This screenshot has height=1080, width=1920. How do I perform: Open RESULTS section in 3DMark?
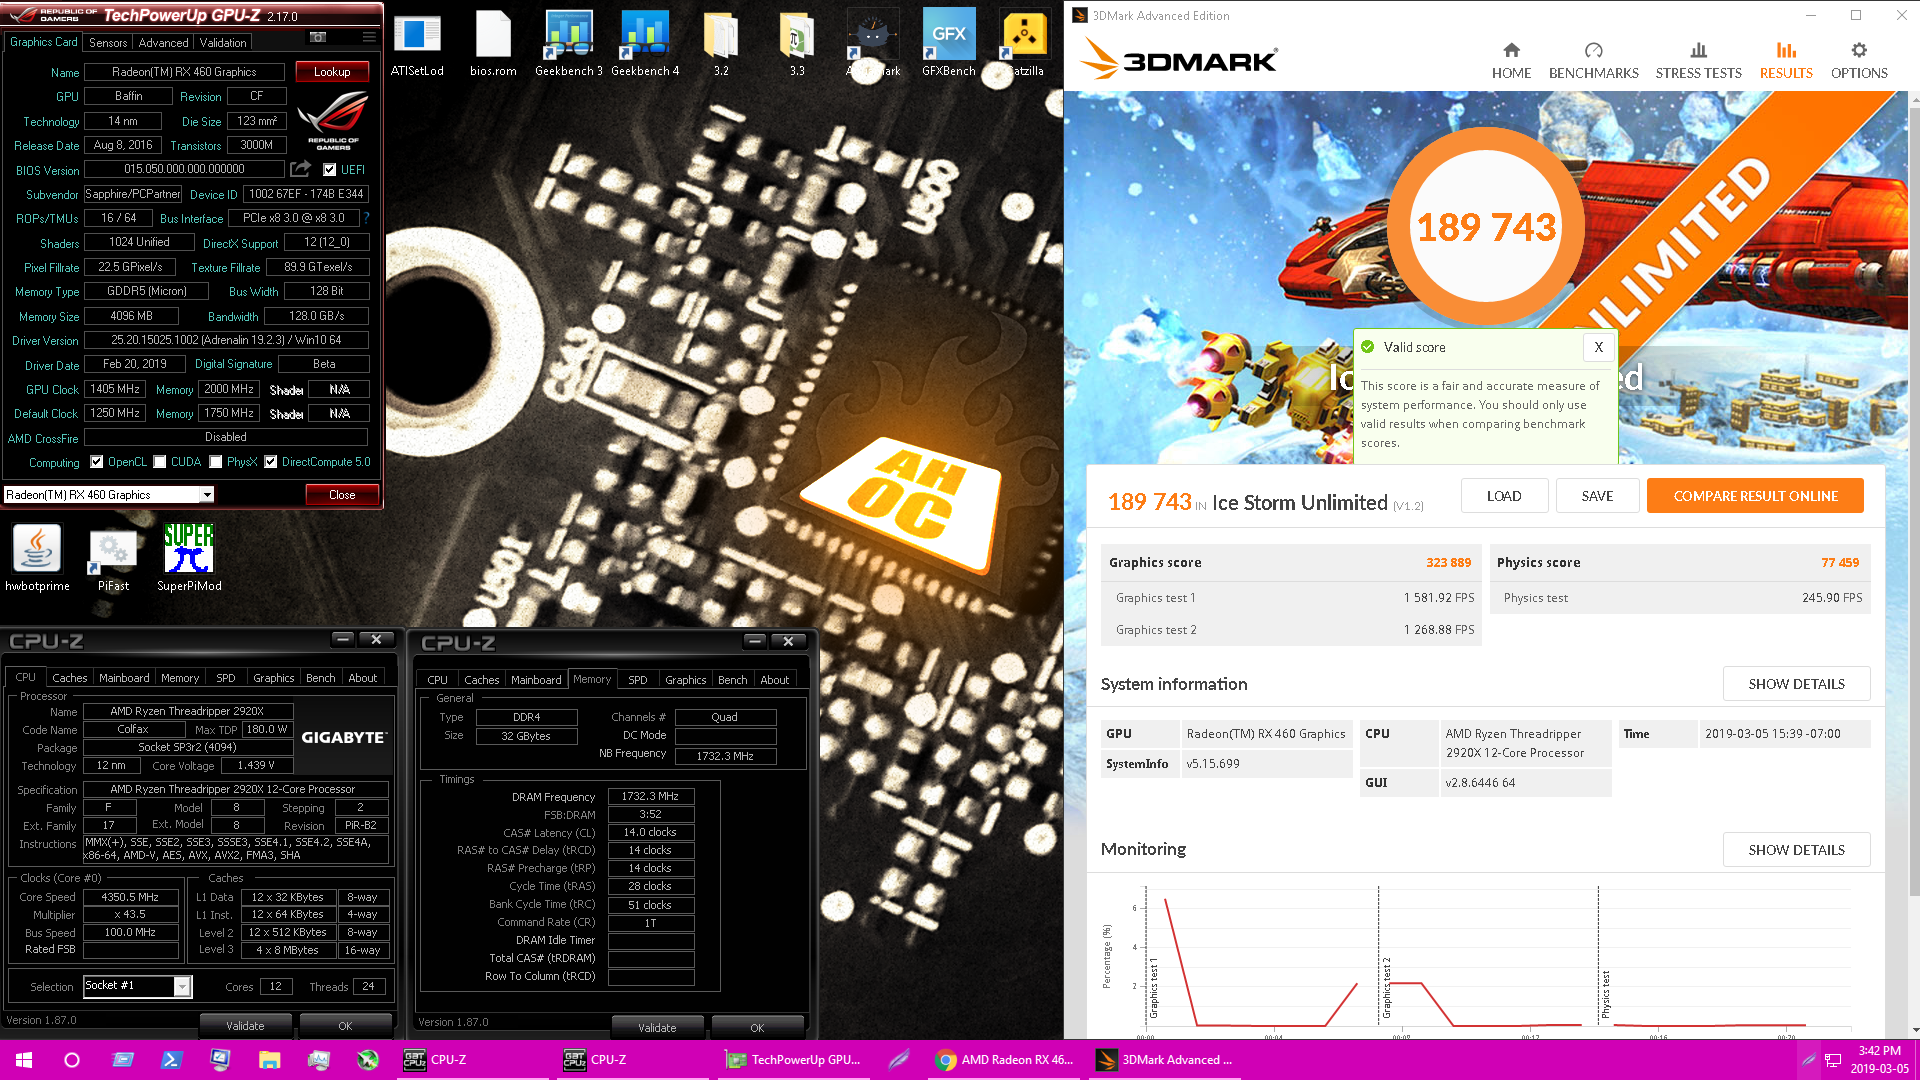coord(1786,61)
